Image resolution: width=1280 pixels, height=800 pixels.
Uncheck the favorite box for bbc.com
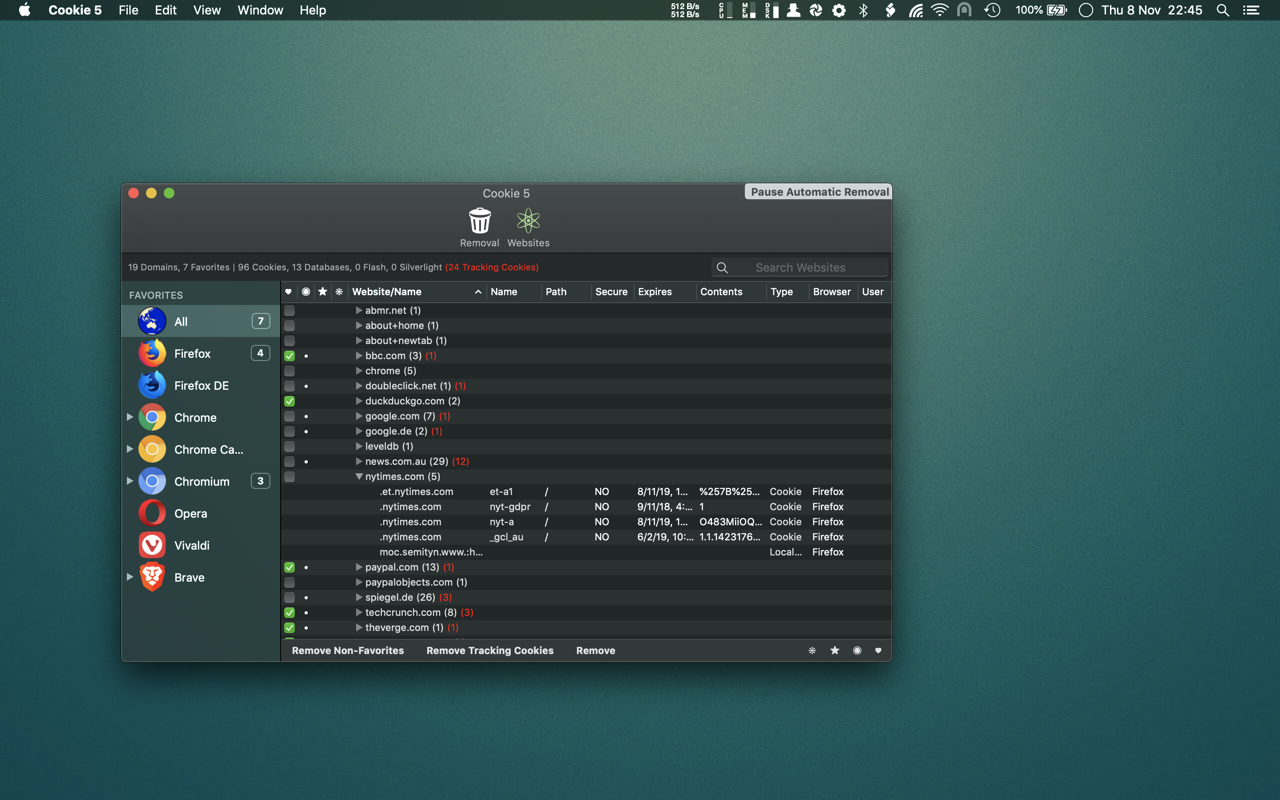click(x=289, y=356)
